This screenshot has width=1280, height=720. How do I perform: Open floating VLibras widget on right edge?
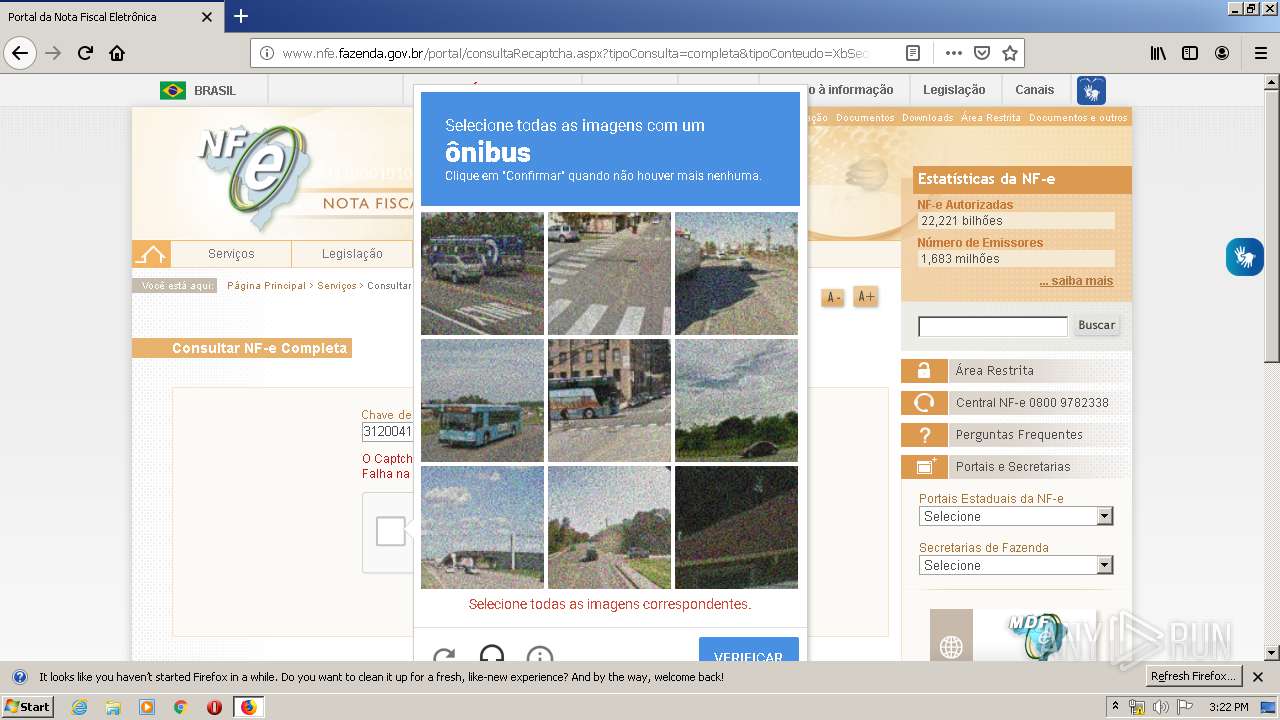[x=1245, y=257]
